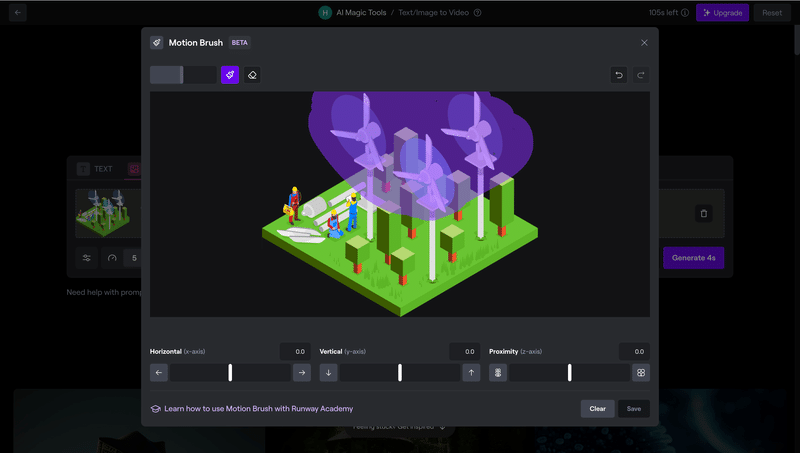
Task: Redo the brush stroke
Action: click(x=641, y=76)
